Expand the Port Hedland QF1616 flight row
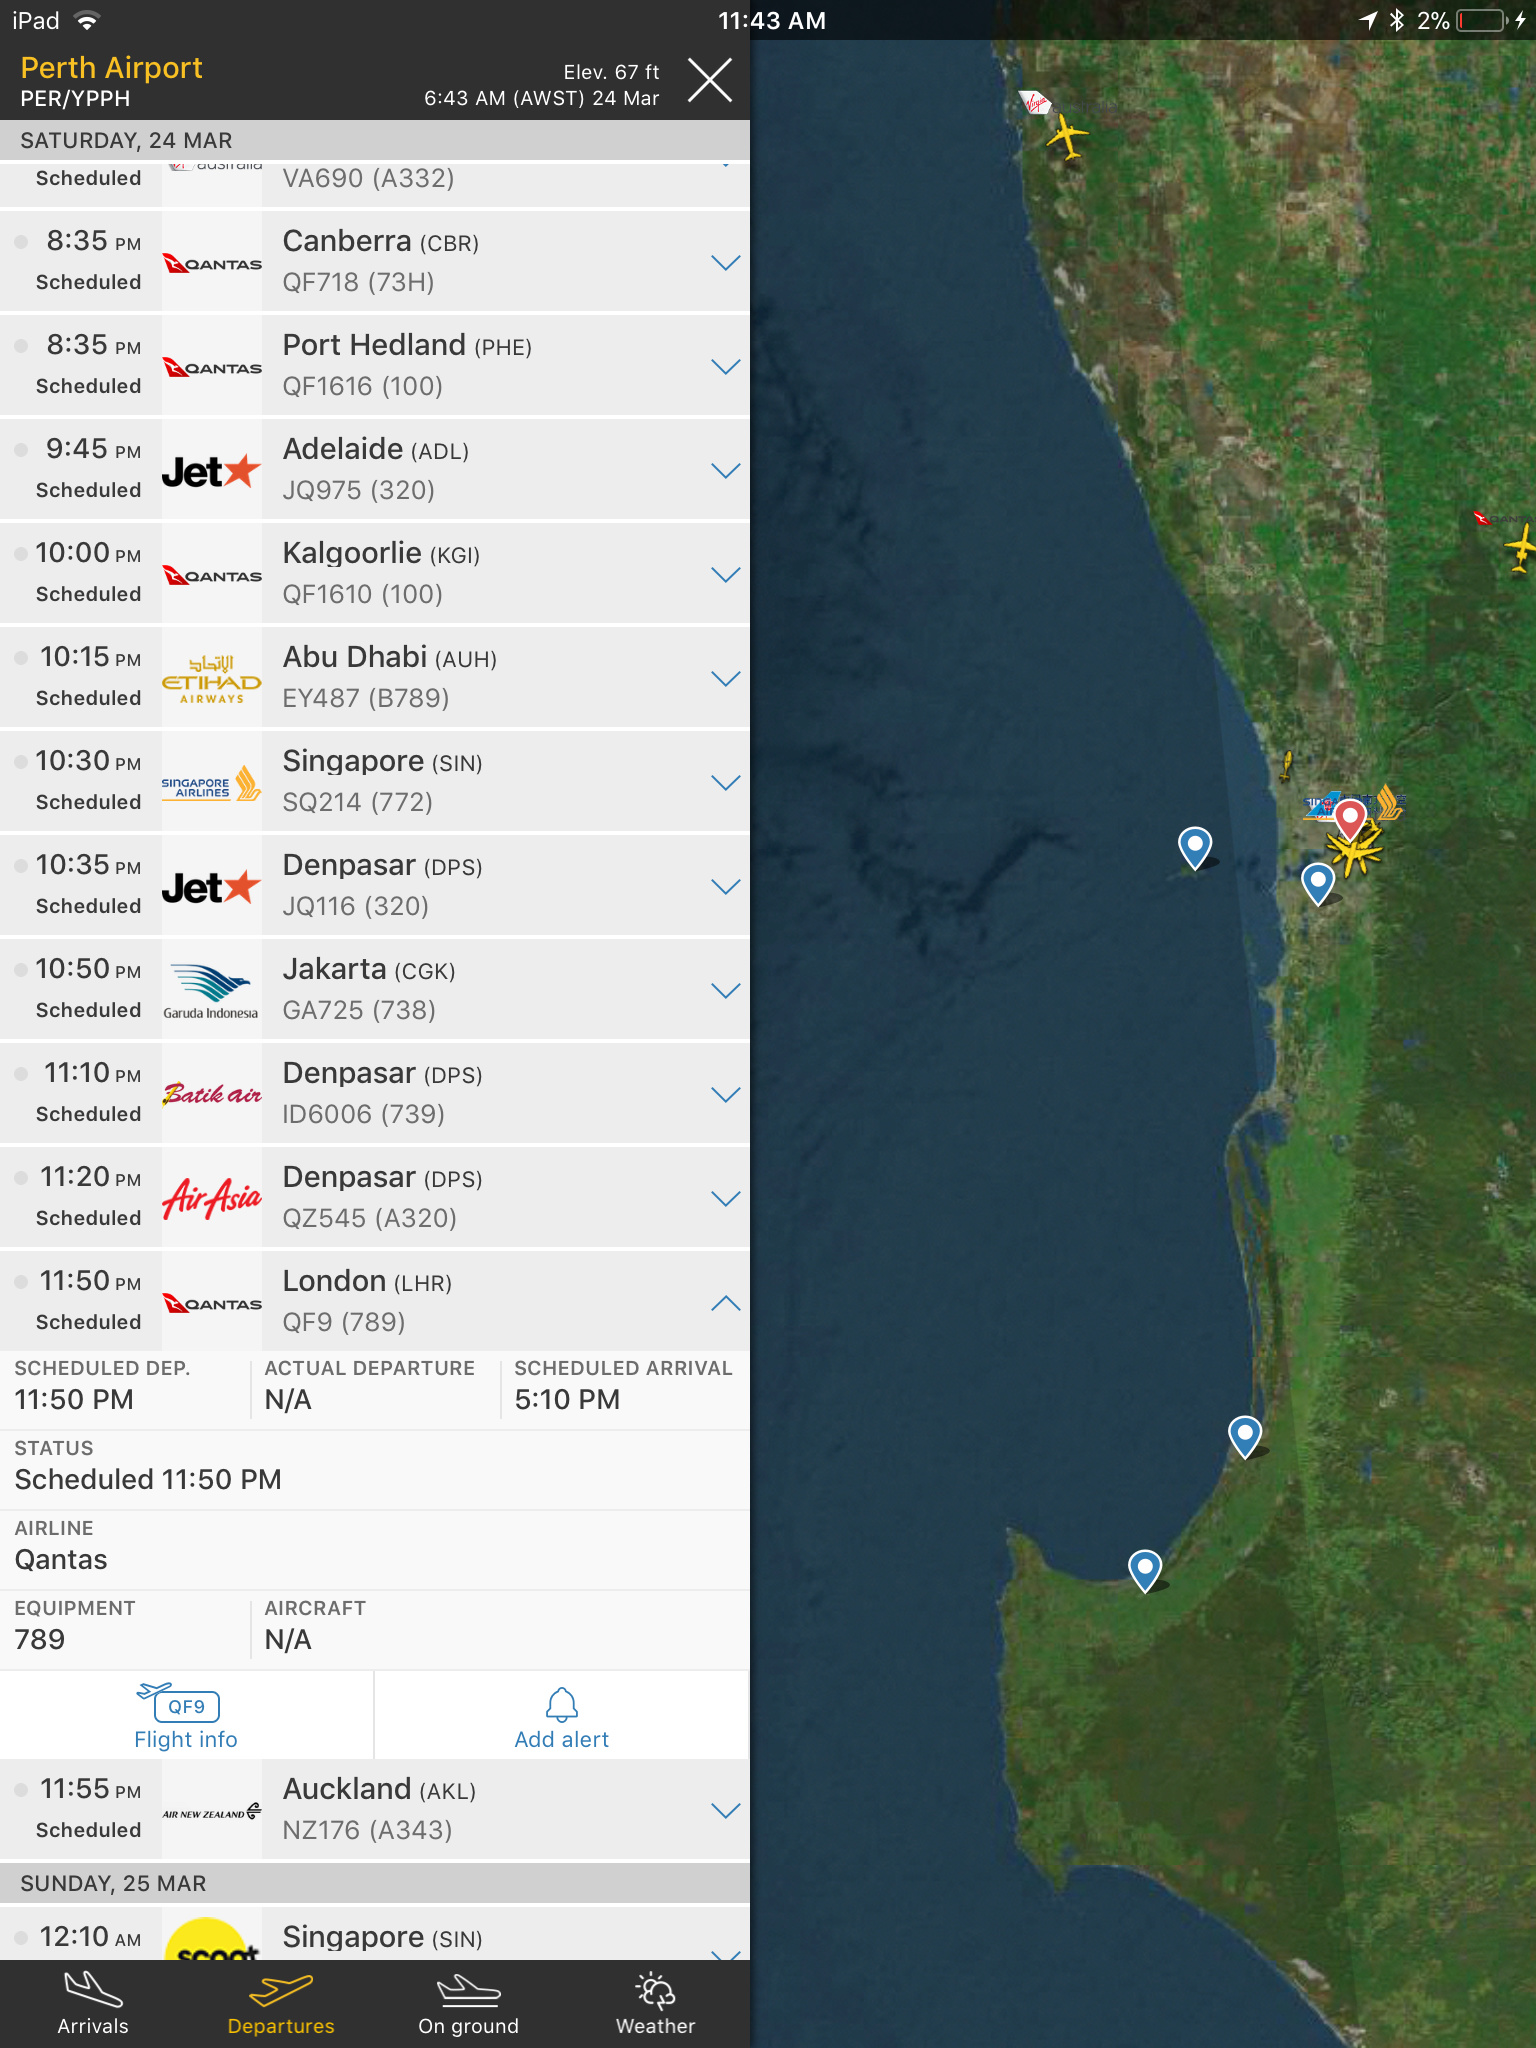Image resolution: width=1536 pixels, height=2048 pixels. (725, 367)
